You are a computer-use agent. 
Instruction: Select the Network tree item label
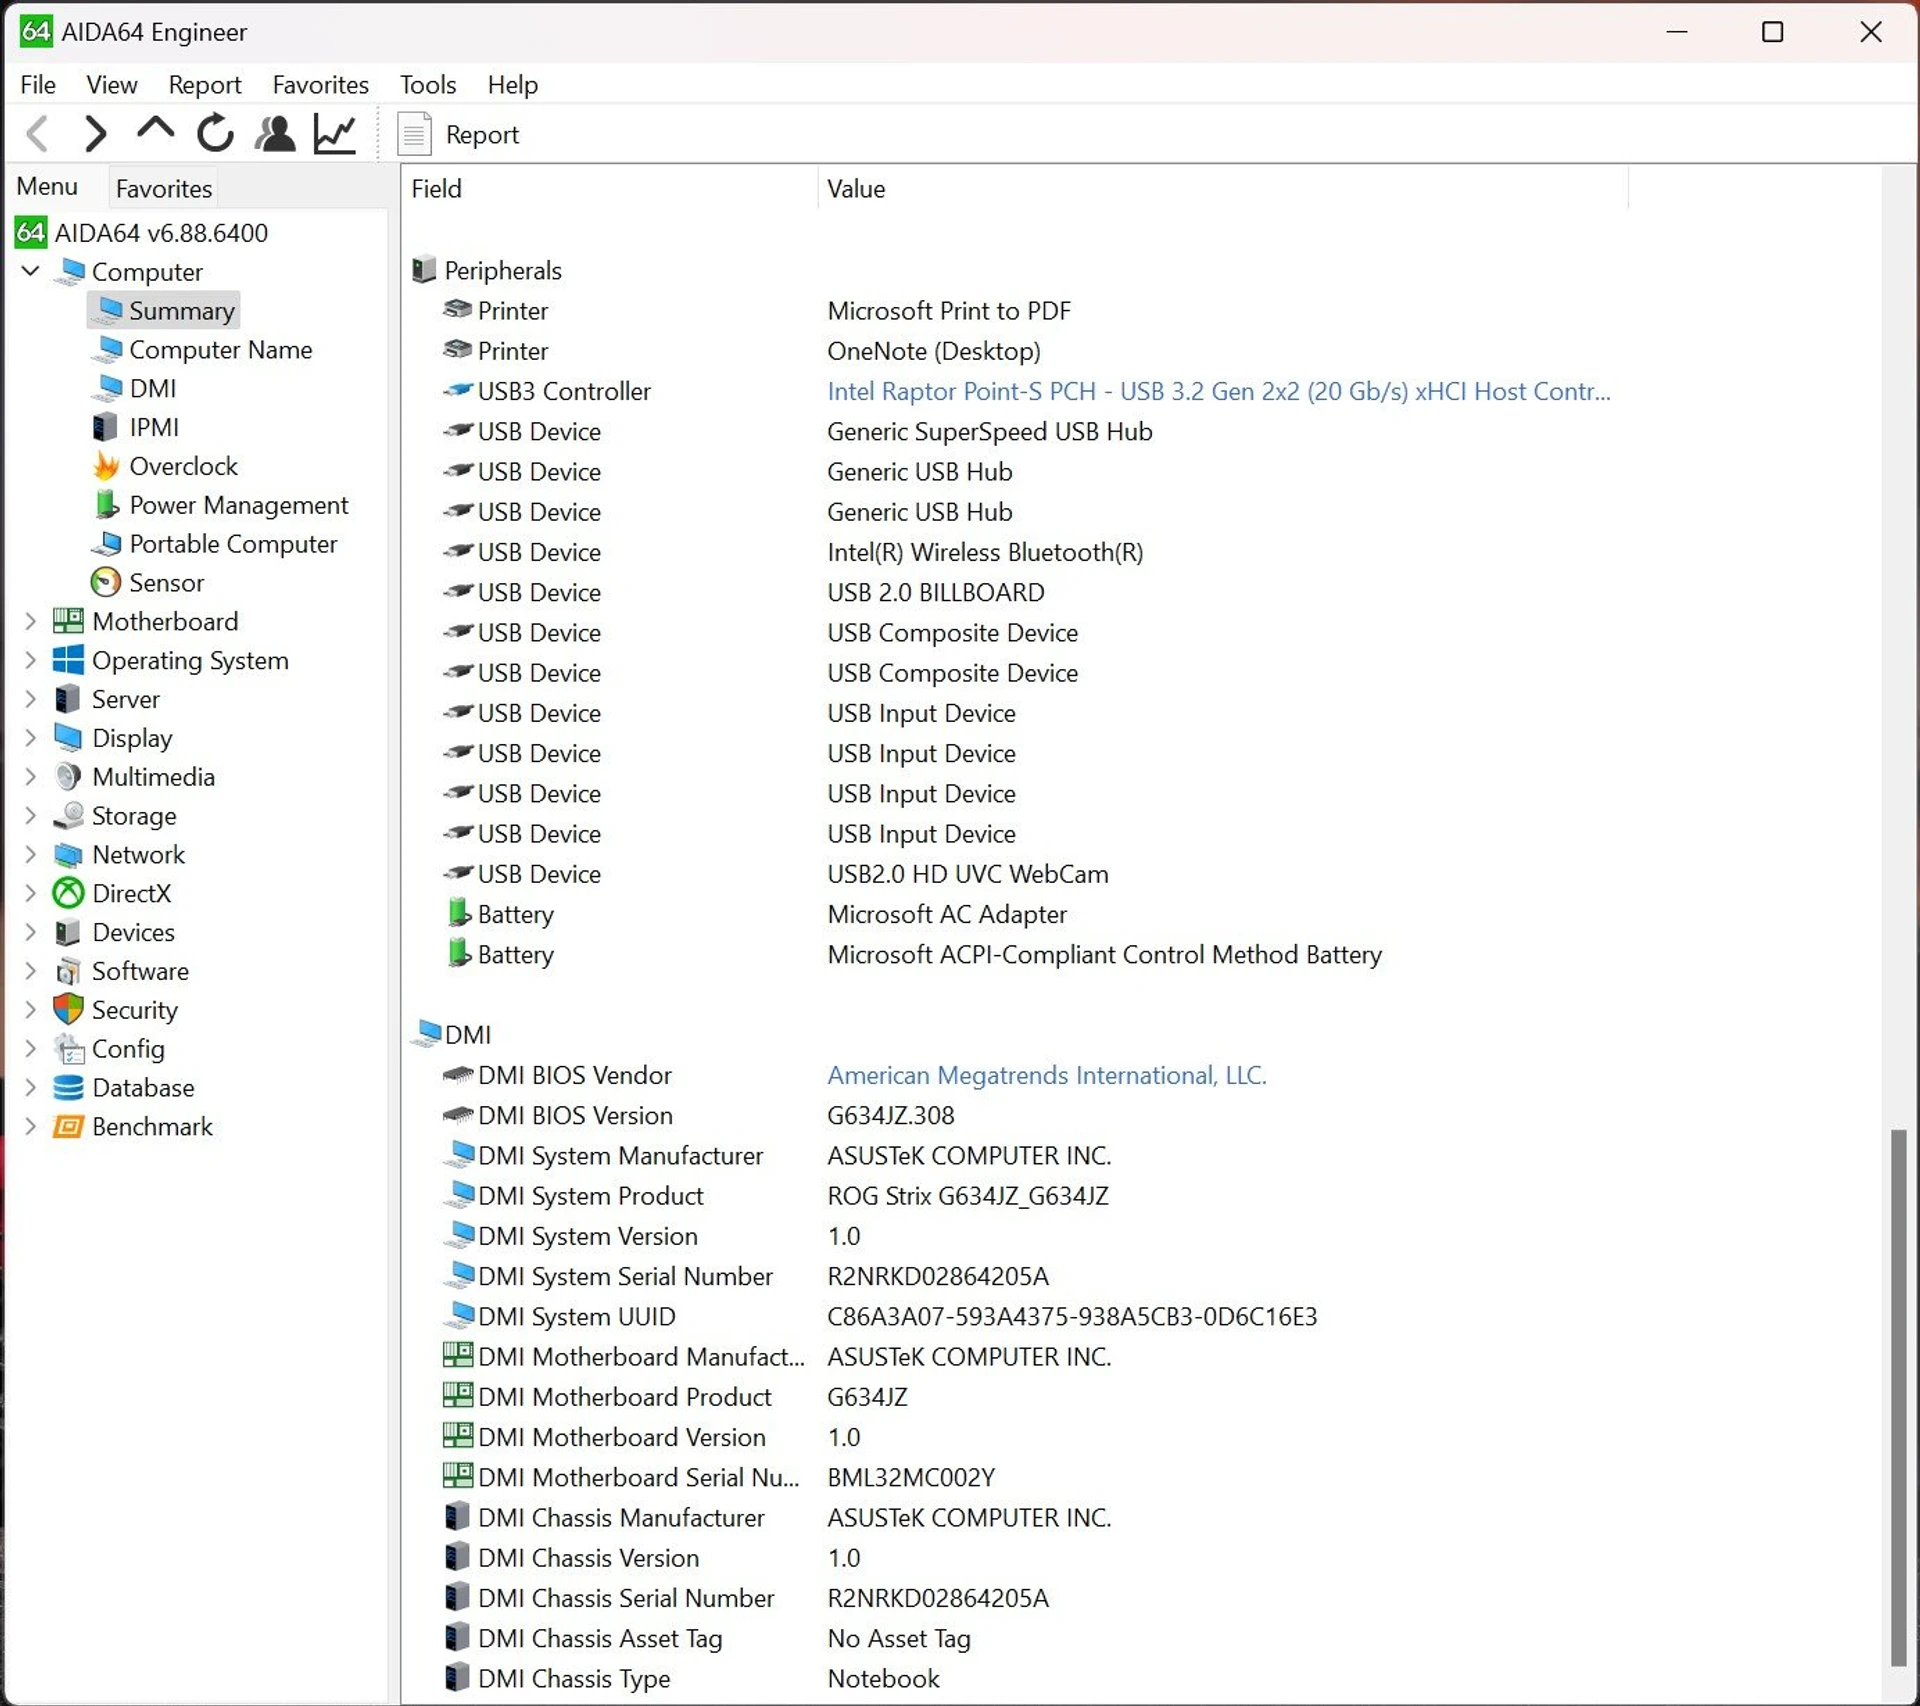[138, 855]
